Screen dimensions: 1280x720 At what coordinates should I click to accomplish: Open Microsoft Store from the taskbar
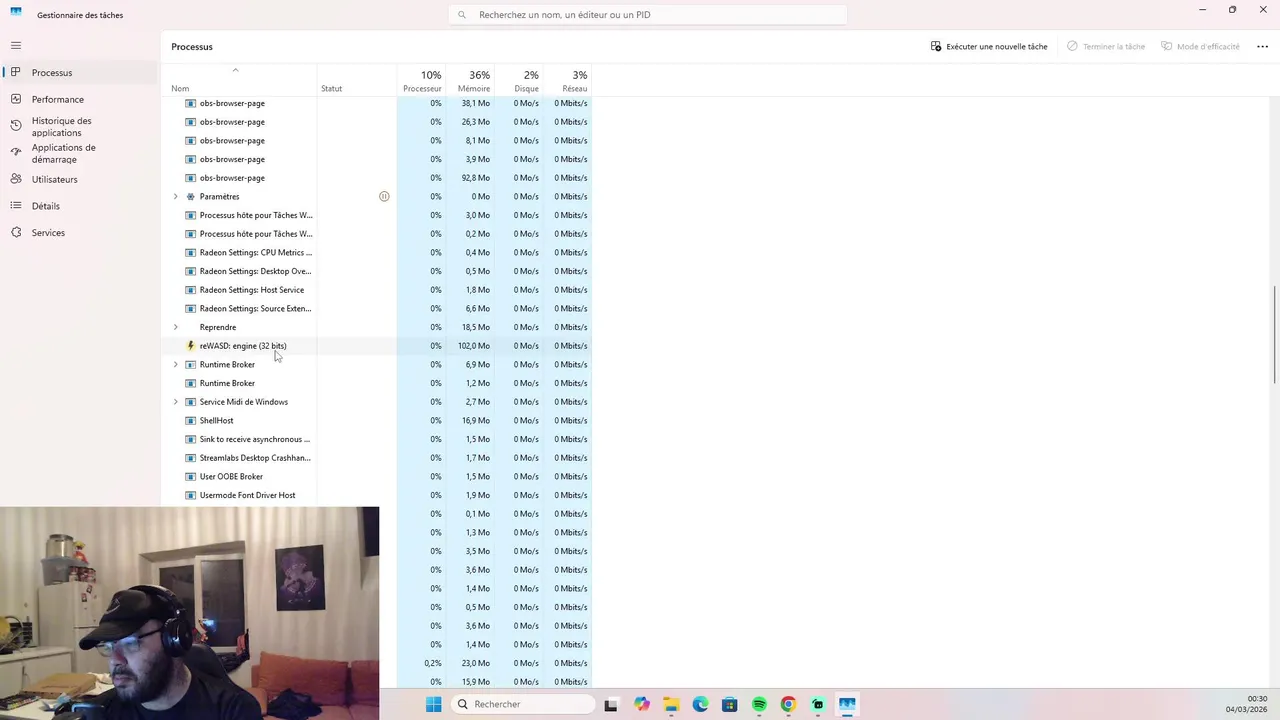[730, 704]
